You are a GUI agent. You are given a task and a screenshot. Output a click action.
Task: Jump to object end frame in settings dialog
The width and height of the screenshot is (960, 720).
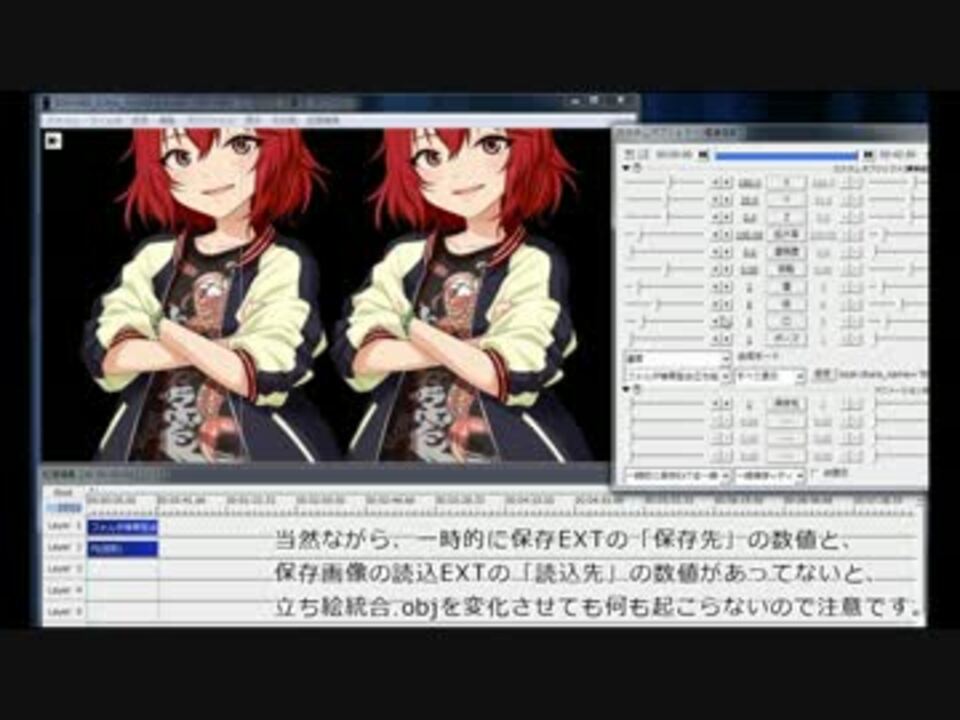(868, 155)
